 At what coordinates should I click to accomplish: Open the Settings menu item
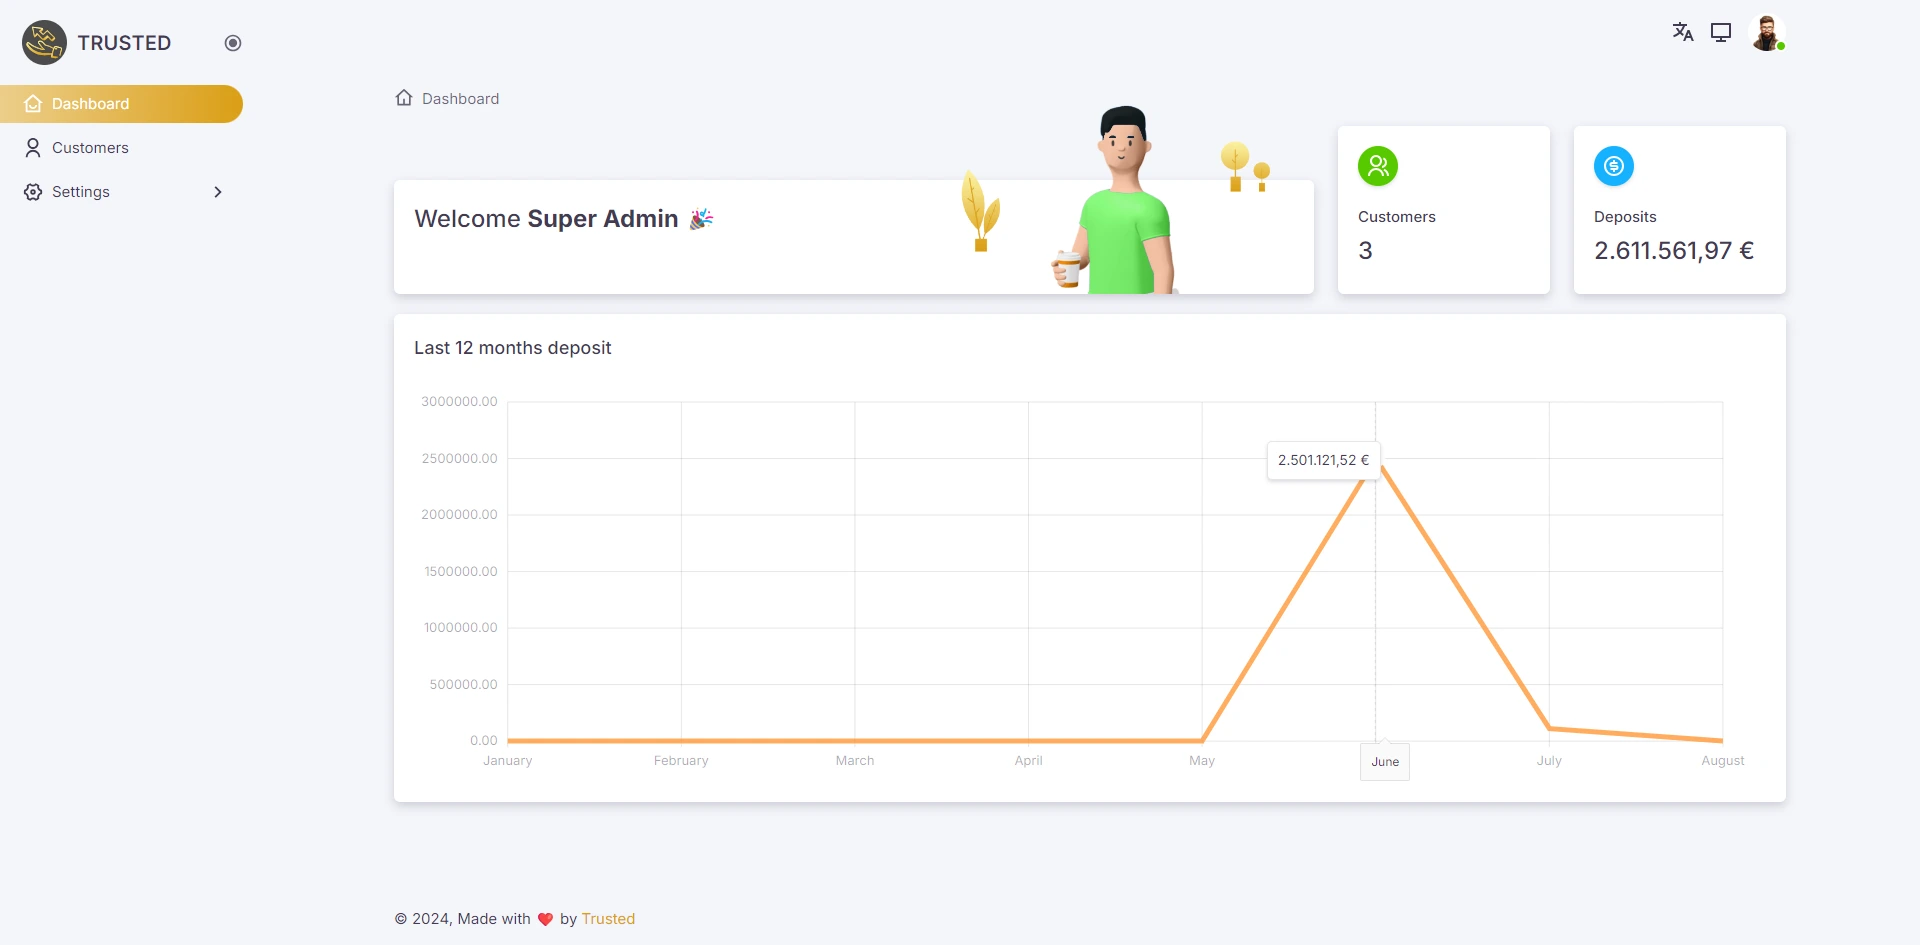click(x=81, y=192)
